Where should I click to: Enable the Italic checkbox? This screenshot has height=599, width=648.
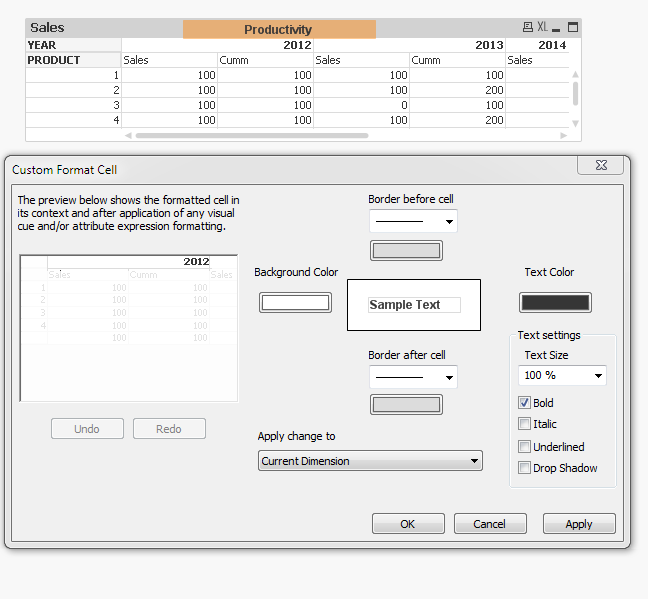[x=524, y=424]
